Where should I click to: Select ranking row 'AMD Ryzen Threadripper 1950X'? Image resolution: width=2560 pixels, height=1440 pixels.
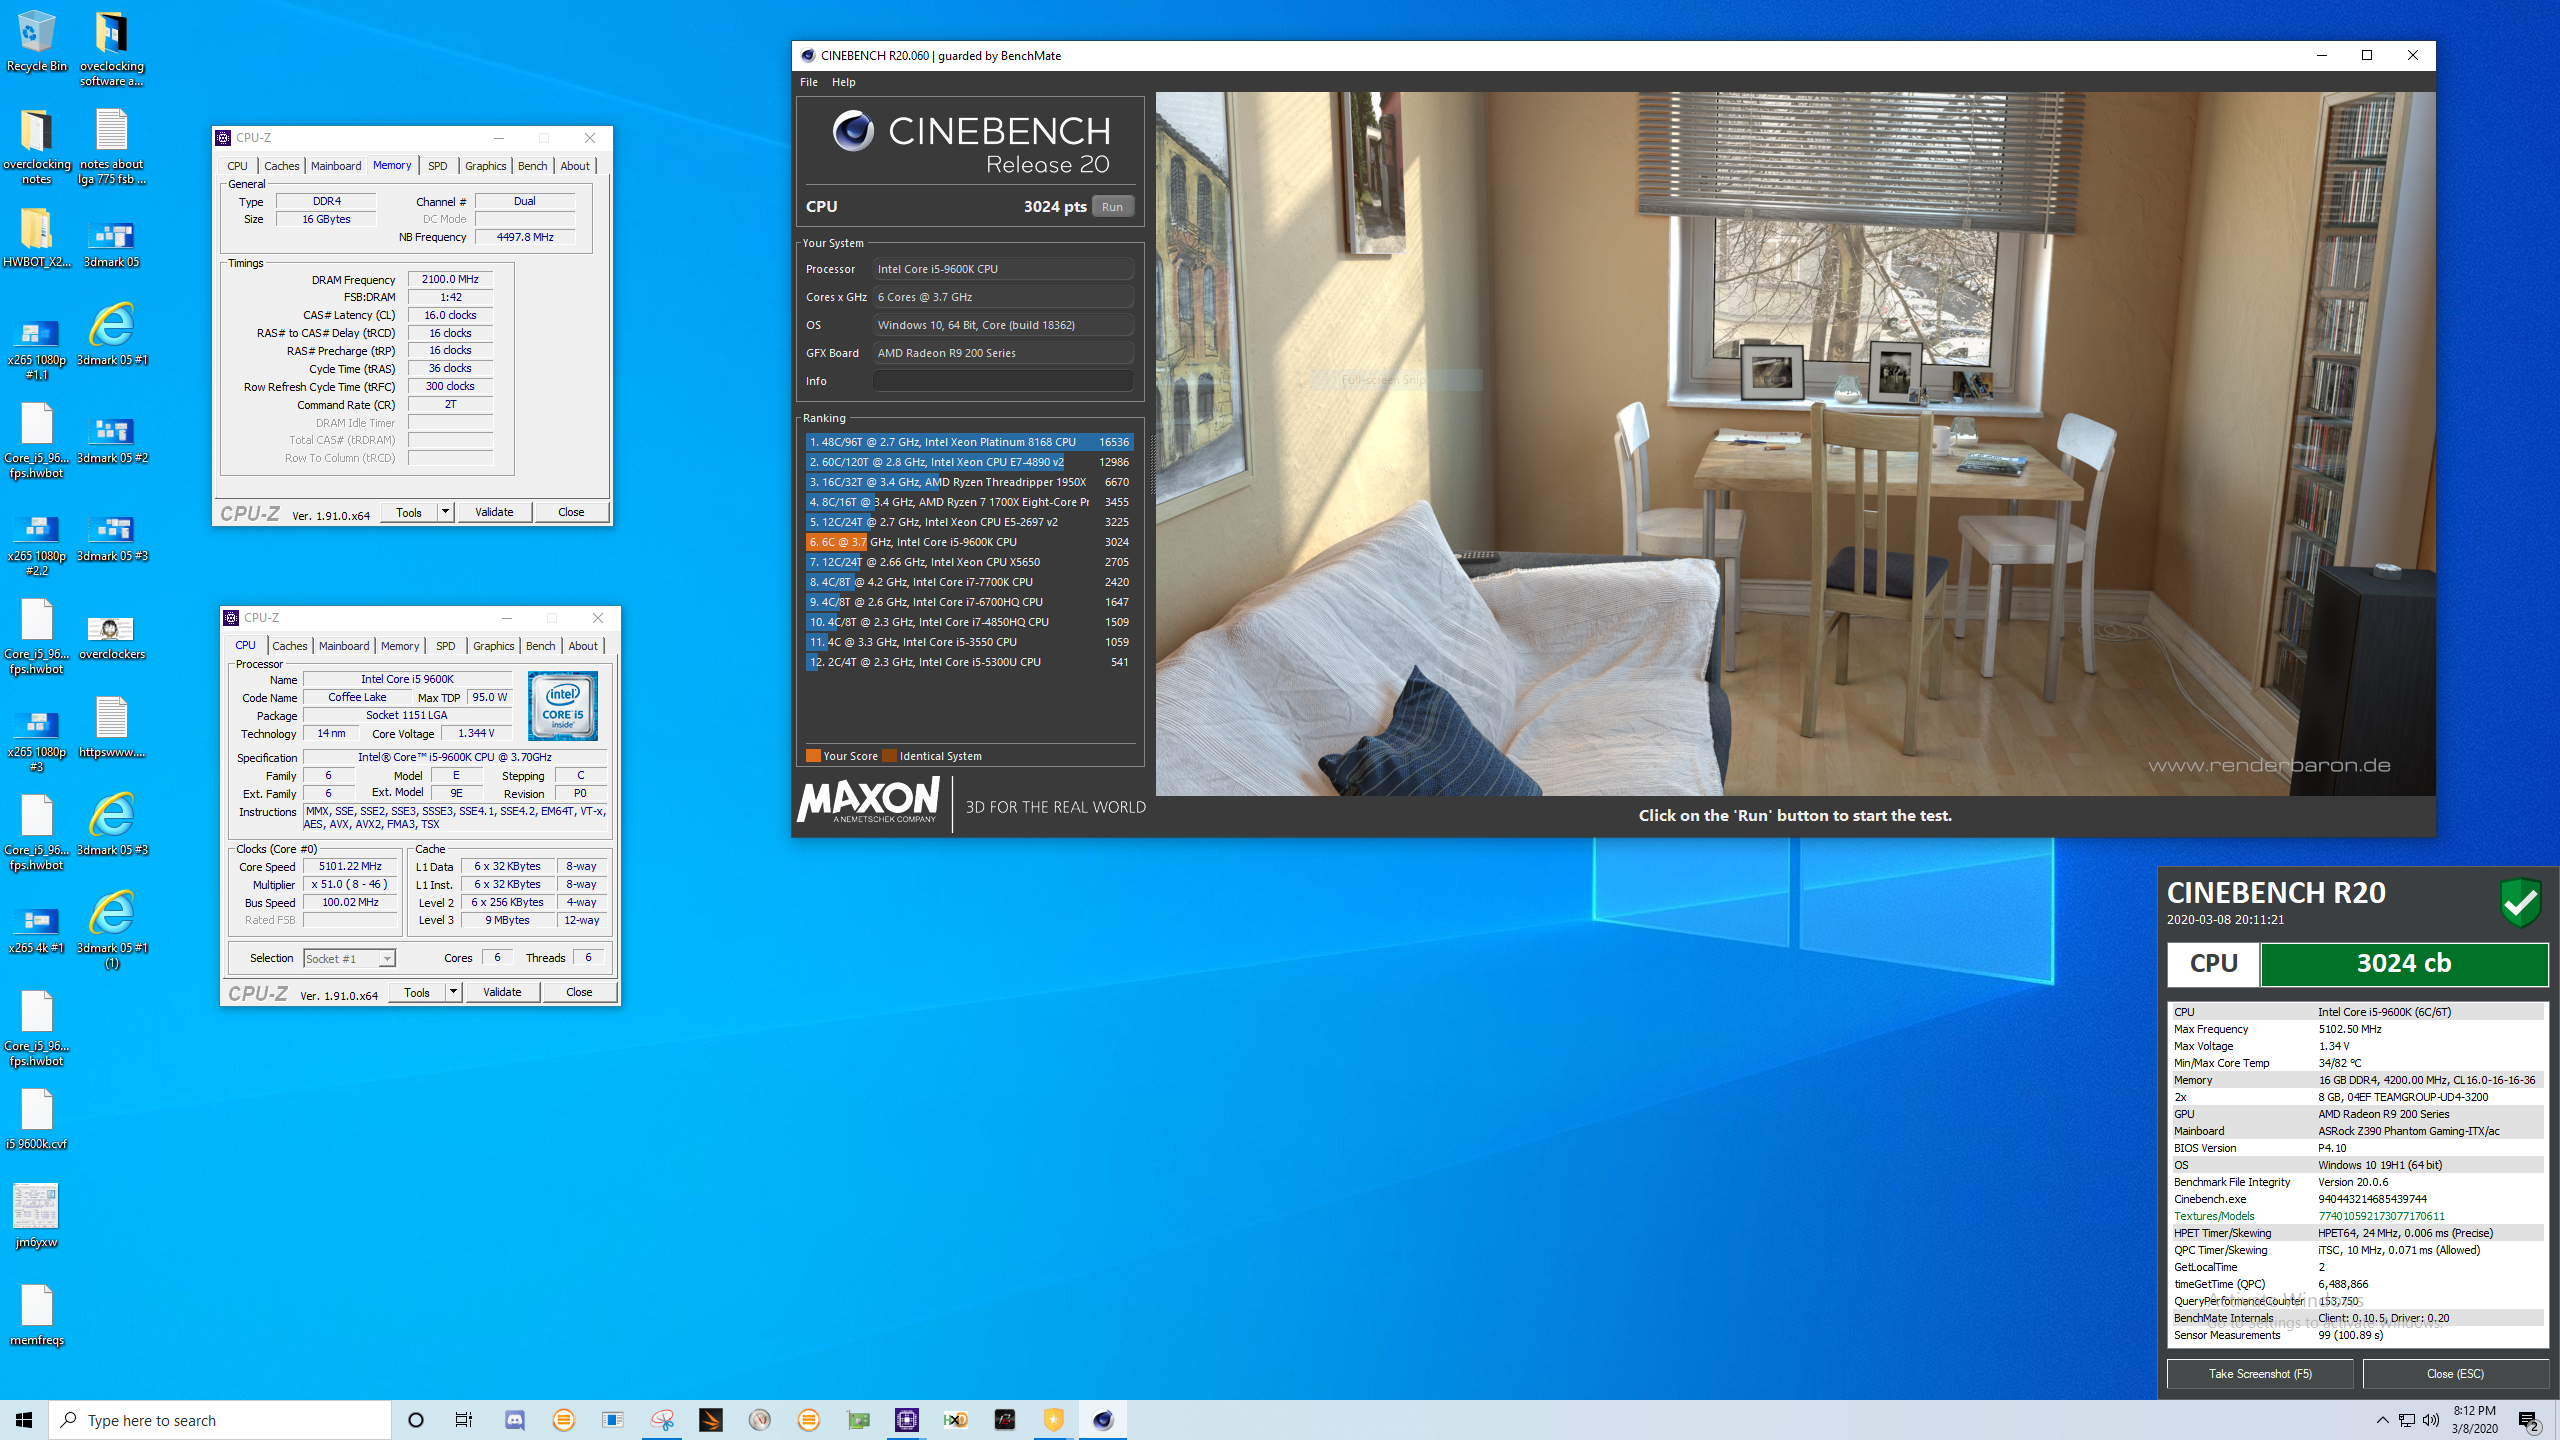coord(969,482)
